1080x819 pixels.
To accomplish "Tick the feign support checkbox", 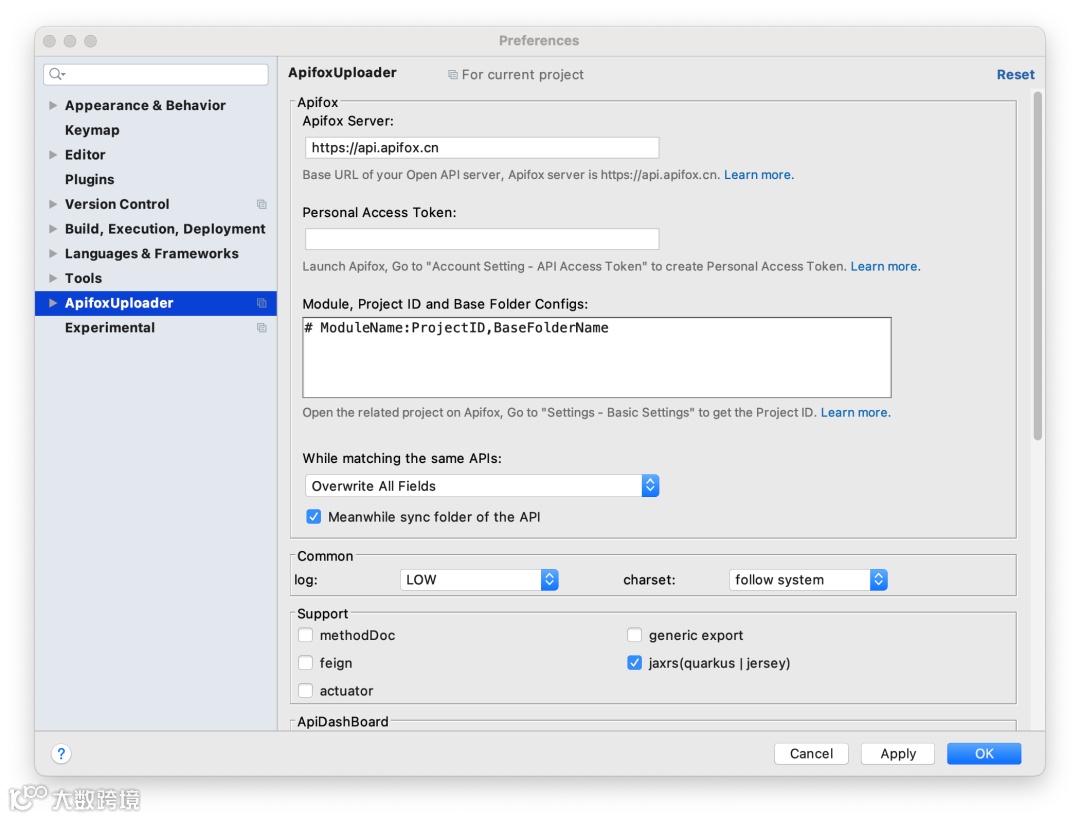I will [x=306, y=663].
